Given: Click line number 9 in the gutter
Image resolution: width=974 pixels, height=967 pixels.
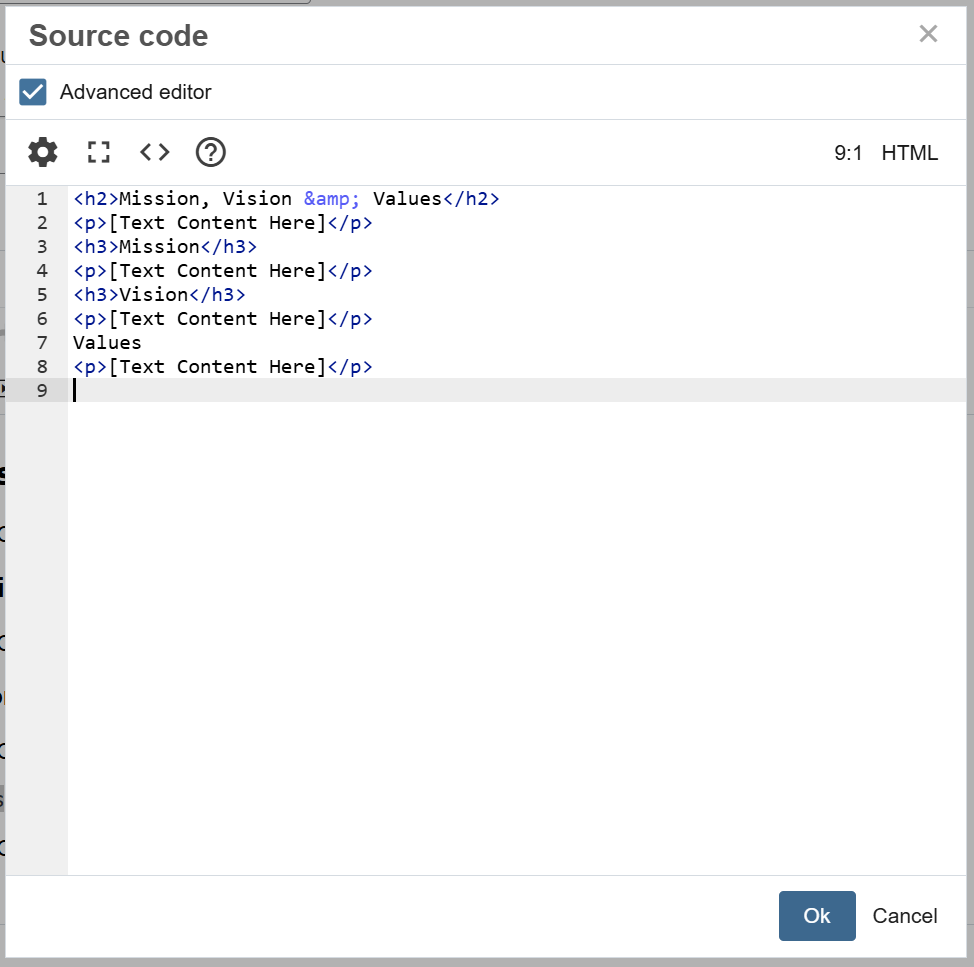Looking at the screenshot, I should (x=42, y=391).
